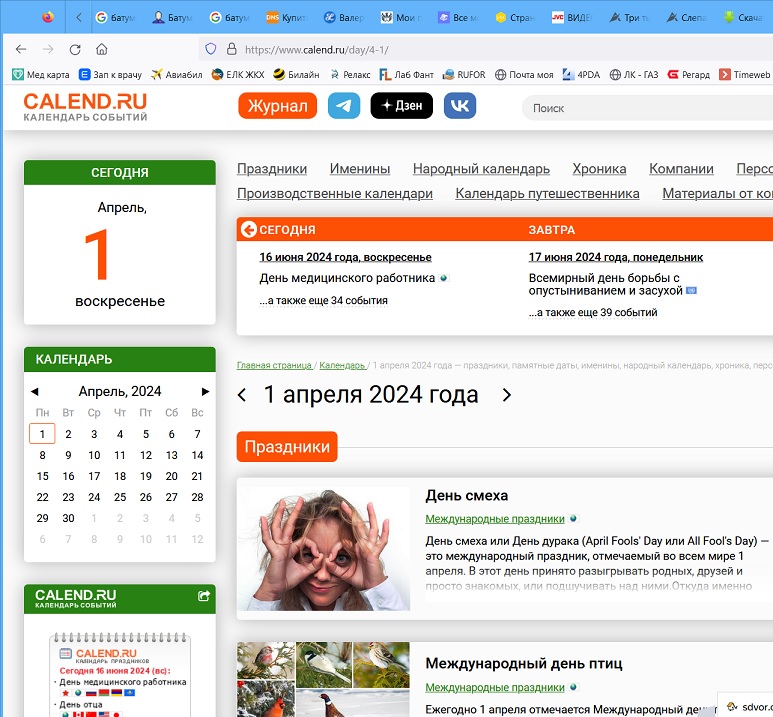Open the ЕЛК ЖКХ bookmark

point(238,74)
